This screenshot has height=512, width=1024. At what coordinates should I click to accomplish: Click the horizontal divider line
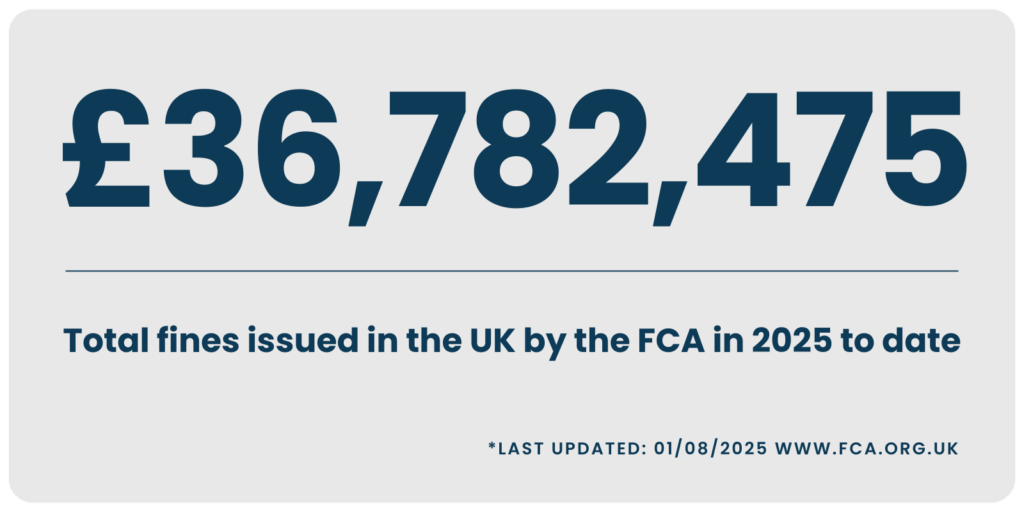point(512,271)
